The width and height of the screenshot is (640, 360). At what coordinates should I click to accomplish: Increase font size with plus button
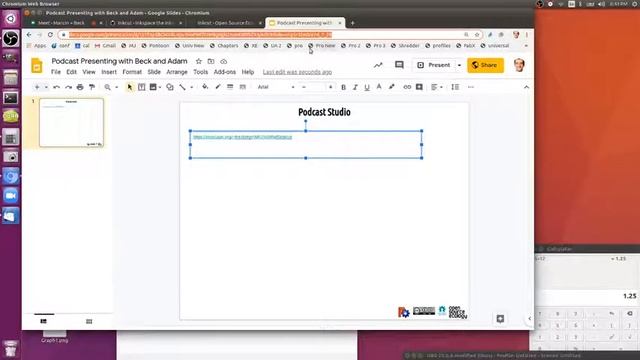pos(330,87)
